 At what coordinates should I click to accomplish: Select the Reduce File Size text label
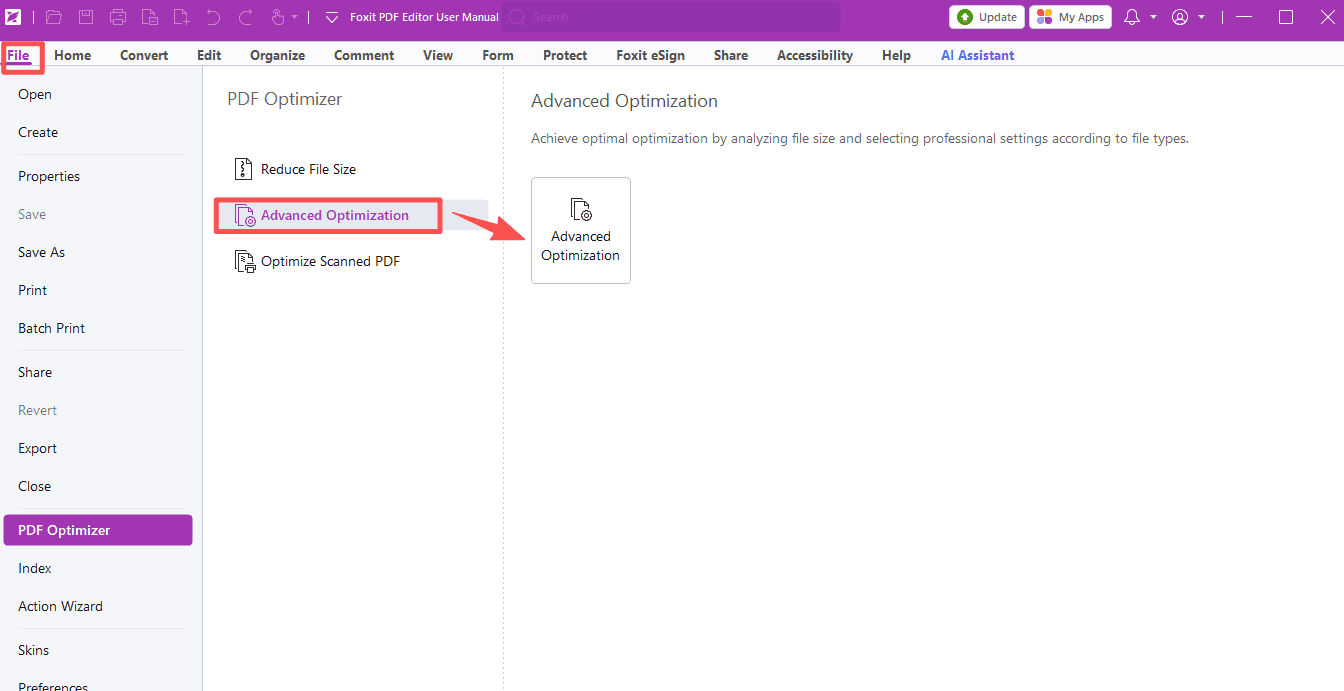click(308, 169)
